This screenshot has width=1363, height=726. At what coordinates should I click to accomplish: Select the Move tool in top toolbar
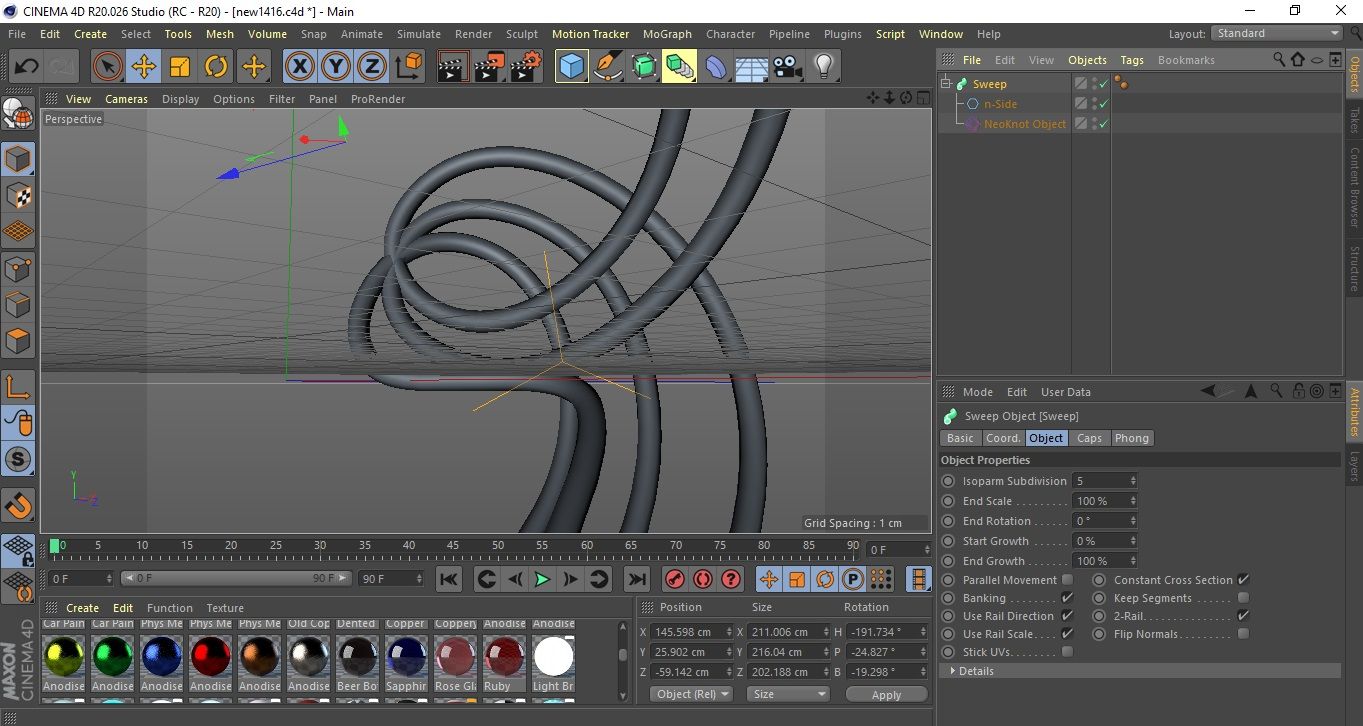tap(143, 67)
